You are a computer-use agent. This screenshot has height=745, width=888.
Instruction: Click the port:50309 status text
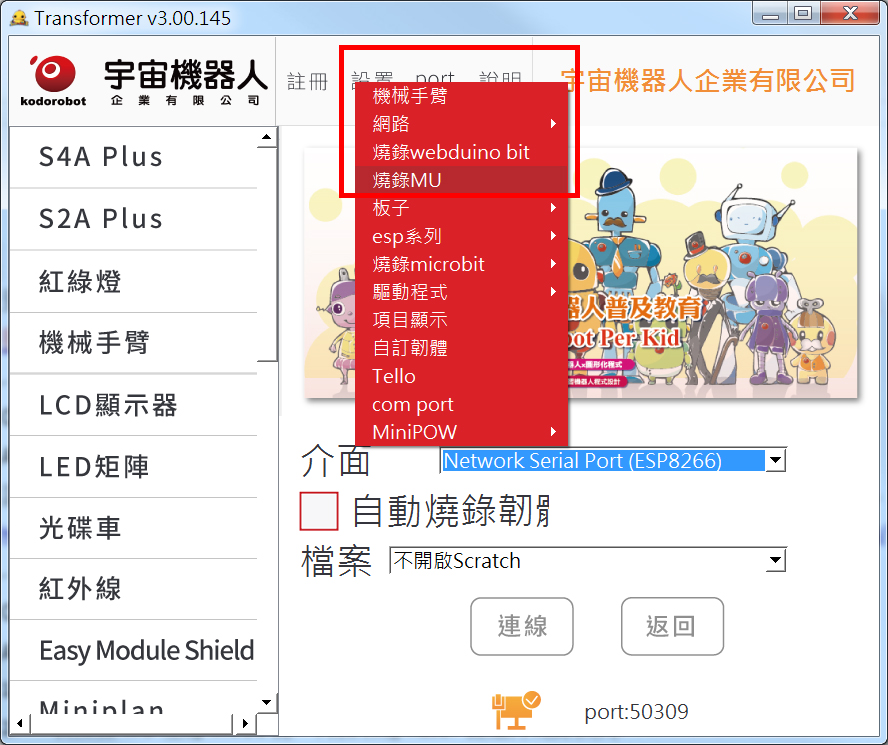click(636, 712)
